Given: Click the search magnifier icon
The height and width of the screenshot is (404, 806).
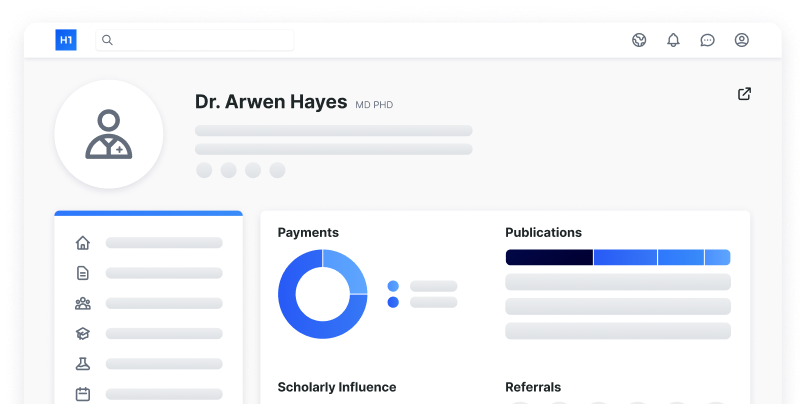Looking at the screenshot, I should [107, 40].
